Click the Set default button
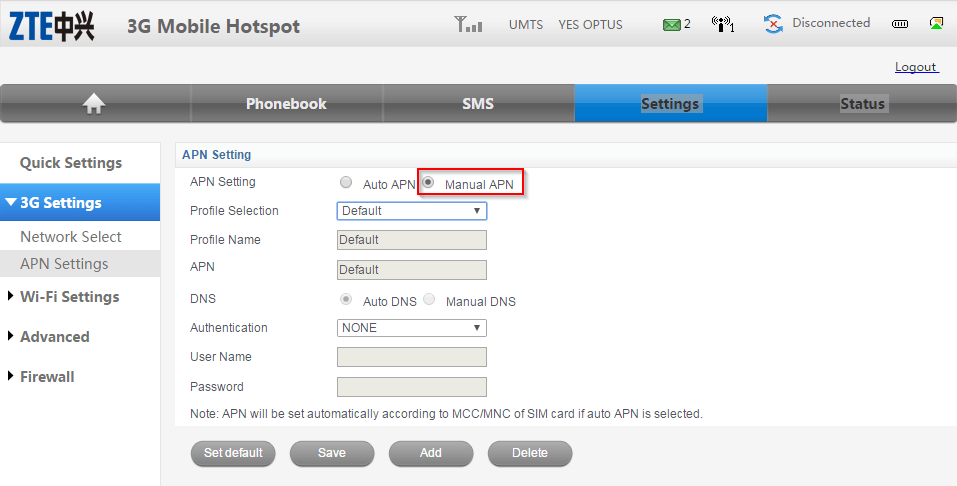The height and width of the screenshot is (486, 957). point(233,453)
